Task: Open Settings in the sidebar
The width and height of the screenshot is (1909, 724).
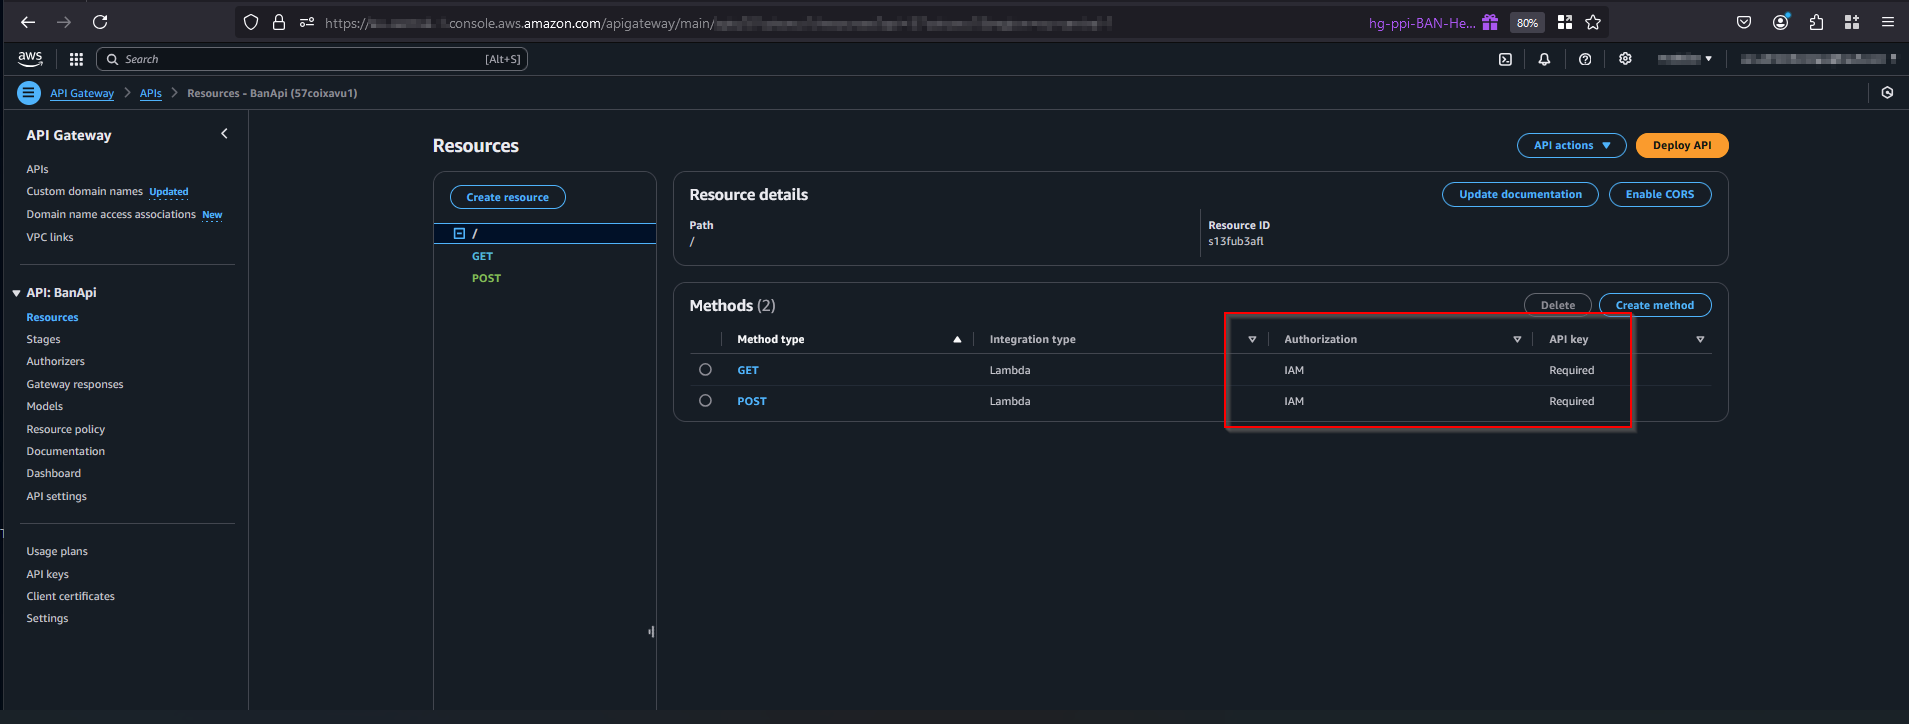Action: [x=47, y=618]
